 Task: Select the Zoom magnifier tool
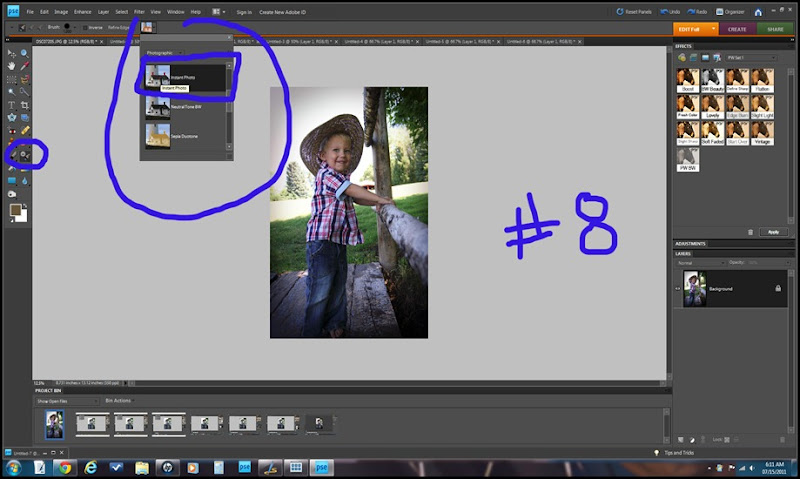[25, 53]
